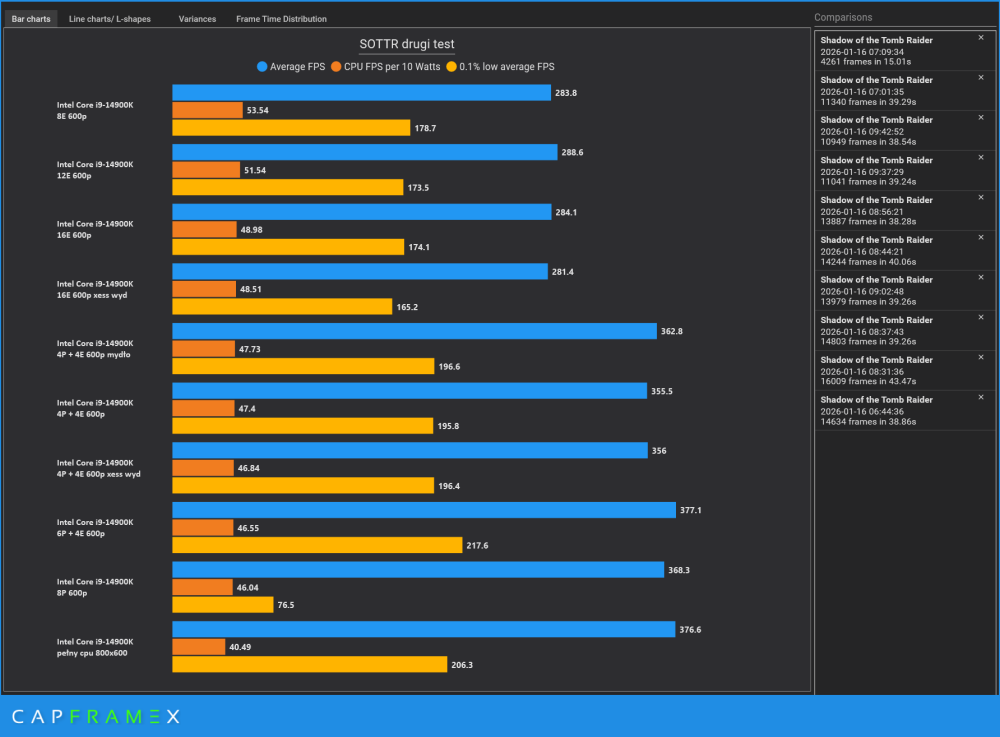The image size is (1000, 737).
Task: Remove the 06:44:36 comparison record
Action: pos(981,397)
